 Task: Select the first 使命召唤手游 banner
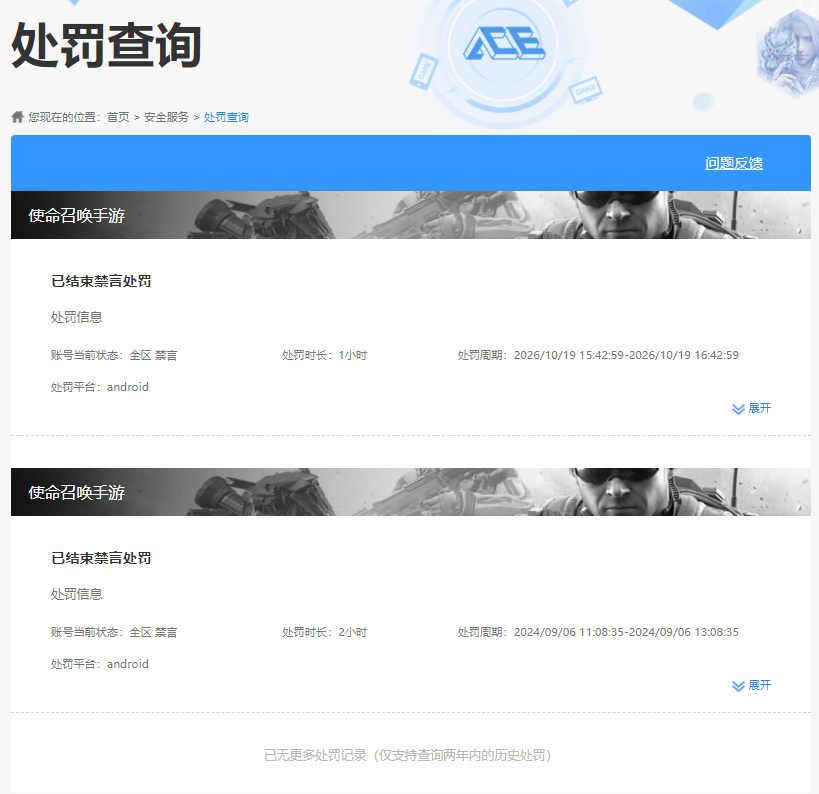tap(411, 215)
